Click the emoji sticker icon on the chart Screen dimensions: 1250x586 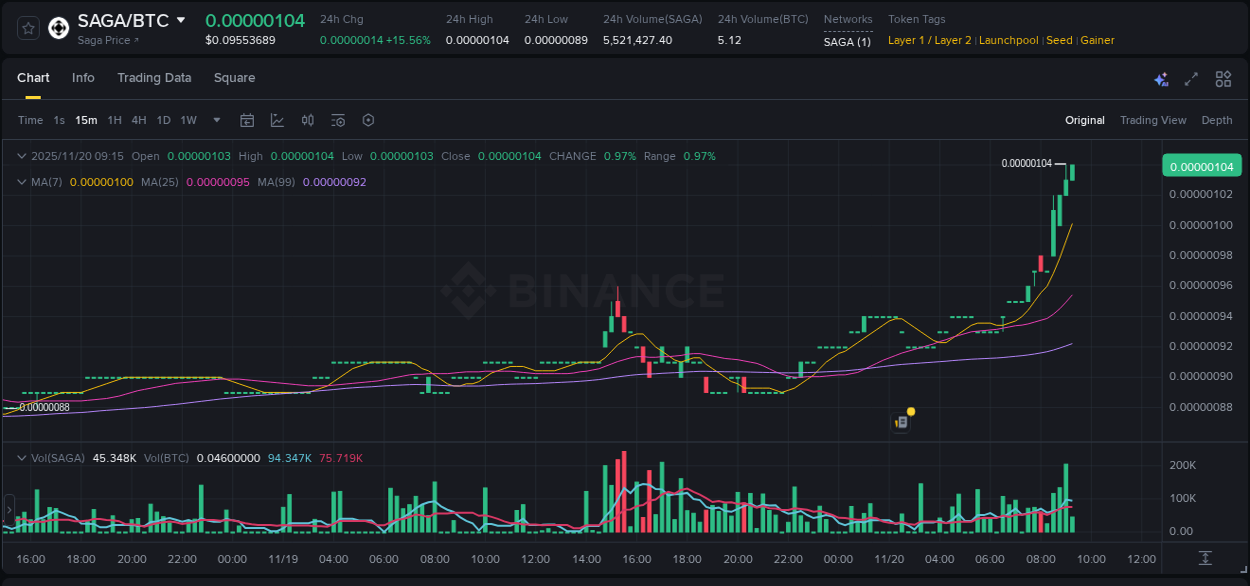click(x=900, y=421)
